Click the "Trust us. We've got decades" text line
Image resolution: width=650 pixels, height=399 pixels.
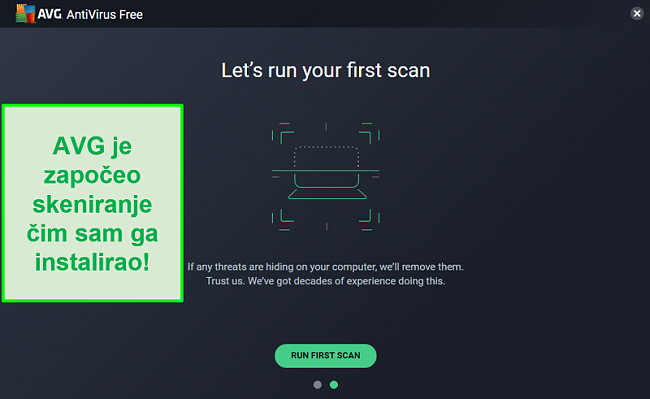point(325,281)
